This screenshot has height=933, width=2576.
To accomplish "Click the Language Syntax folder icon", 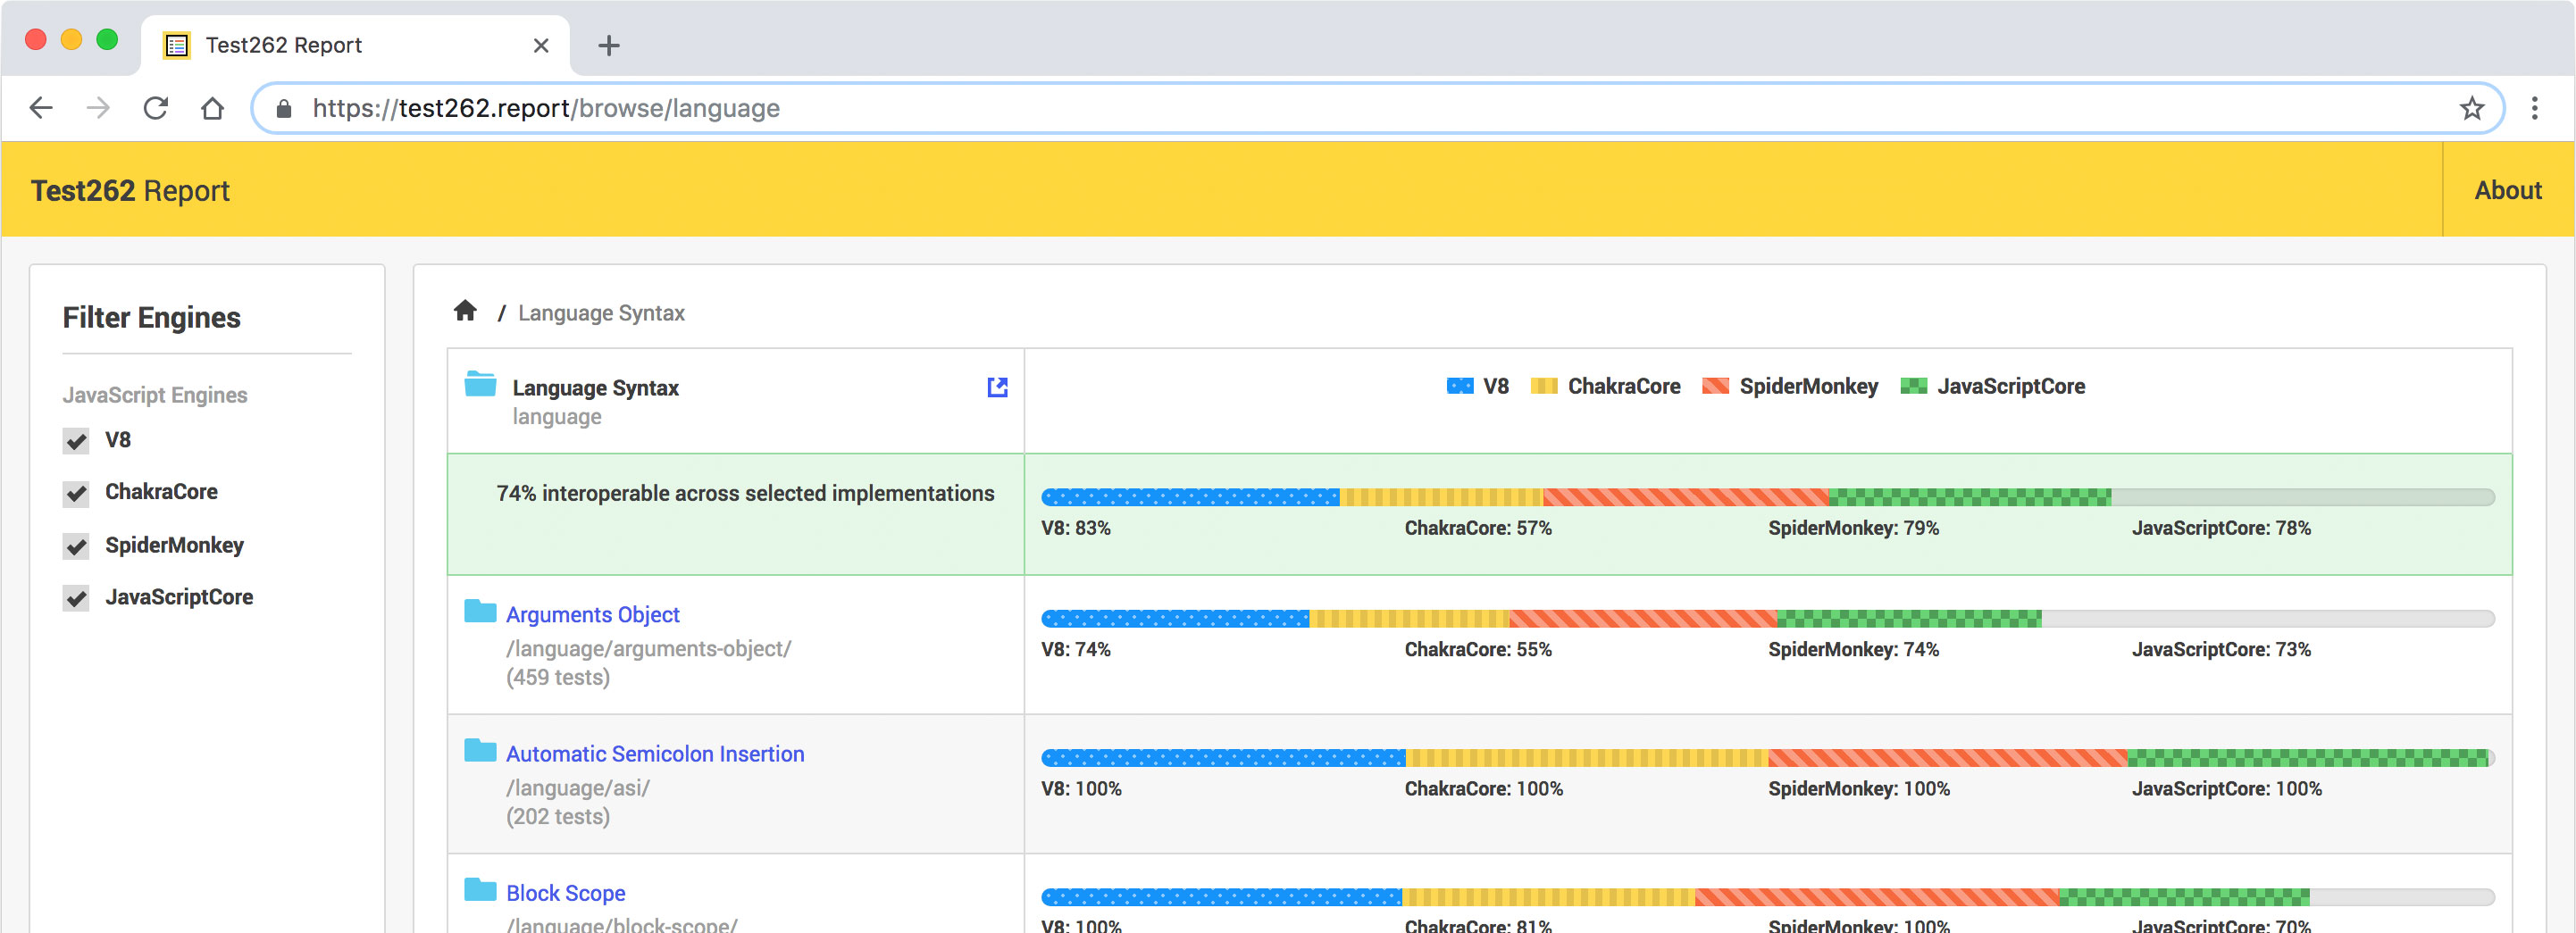I will pos(480,384).
